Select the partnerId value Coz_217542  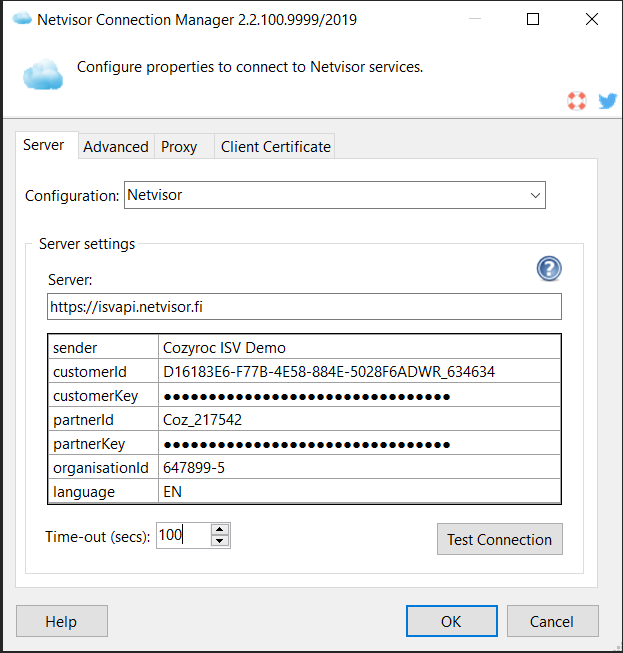click(359, 419)
